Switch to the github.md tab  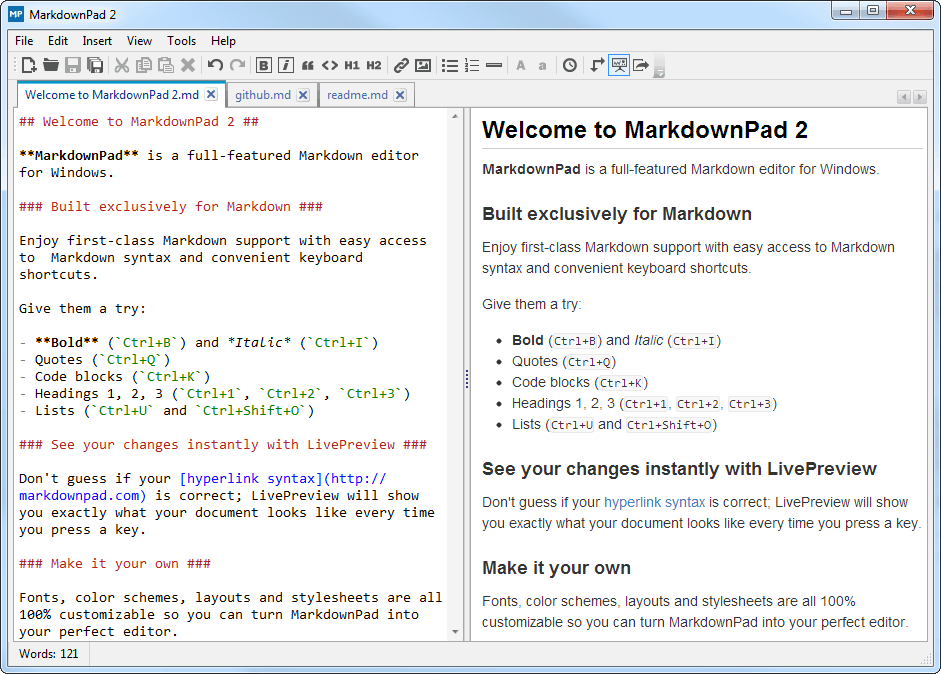[261, 94]
